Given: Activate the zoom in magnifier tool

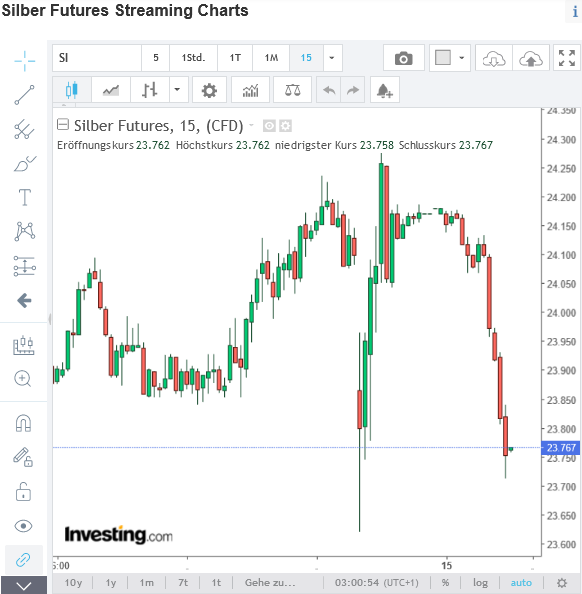Looking at the screenshot, I should pos(23,378).
